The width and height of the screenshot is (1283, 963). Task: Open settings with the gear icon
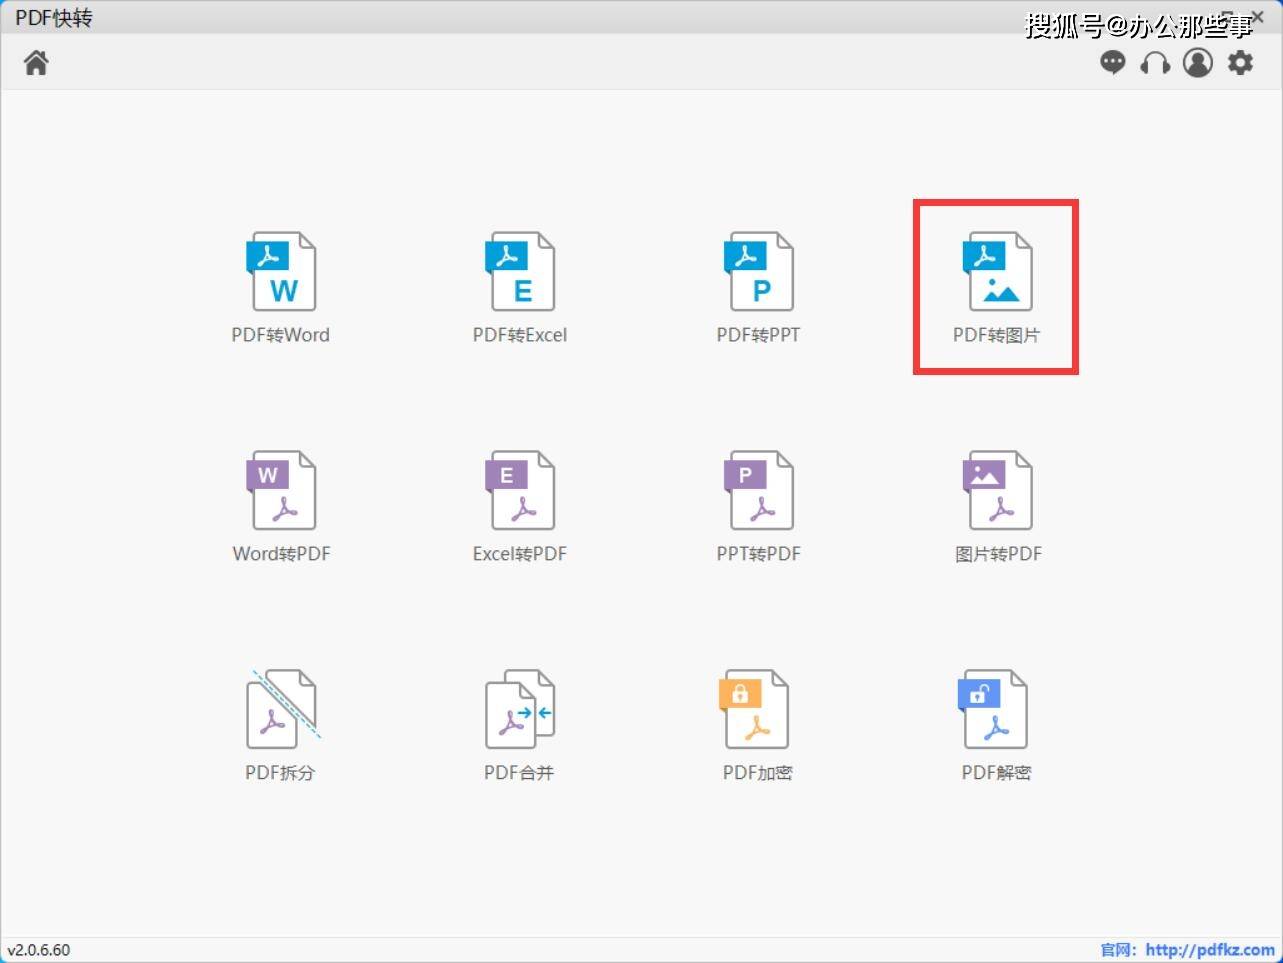pyautogui.click(x=1241, y=63)
